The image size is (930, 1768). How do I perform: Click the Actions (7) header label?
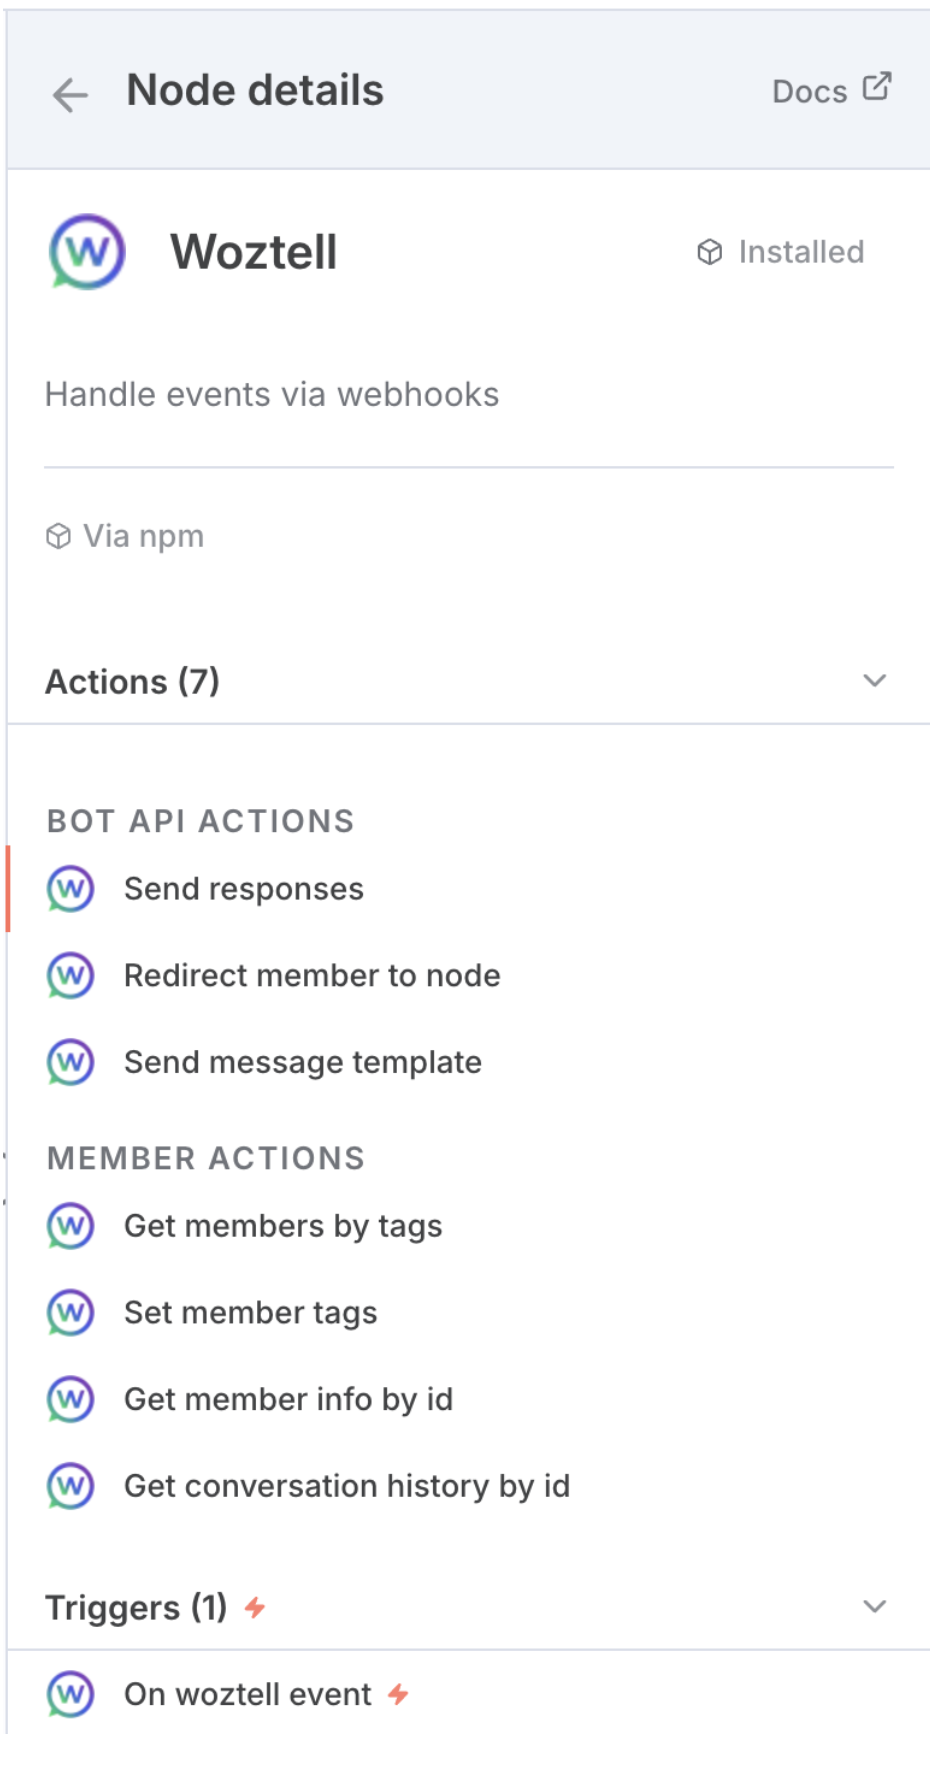click(132, 682)
